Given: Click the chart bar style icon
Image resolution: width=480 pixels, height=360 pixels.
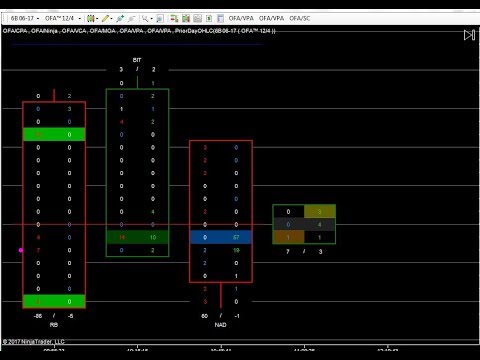Looking at the screenshot, I should coord(90,18).
